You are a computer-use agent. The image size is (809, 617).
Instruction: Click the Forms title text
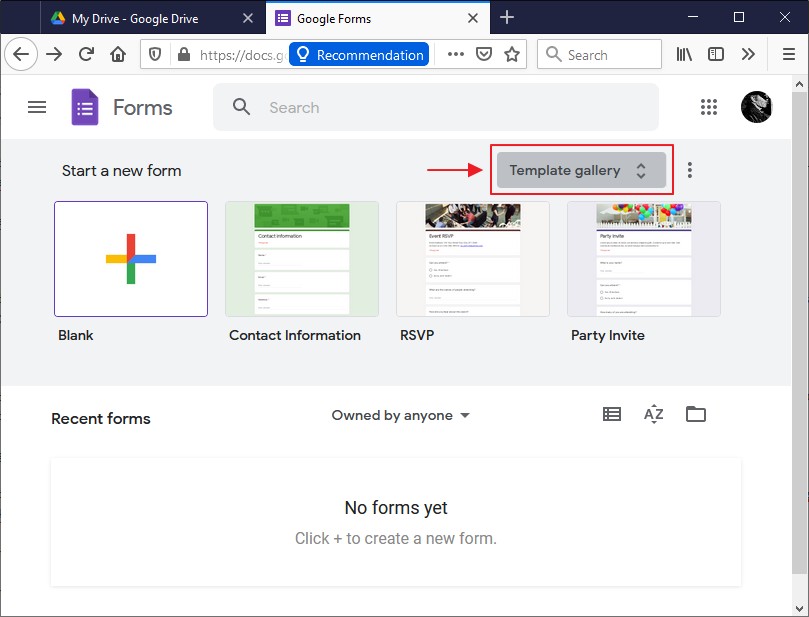142,108
